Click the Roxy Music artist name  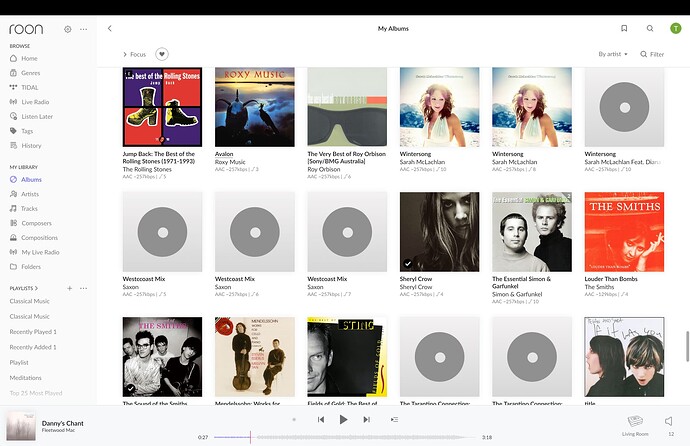230,162
